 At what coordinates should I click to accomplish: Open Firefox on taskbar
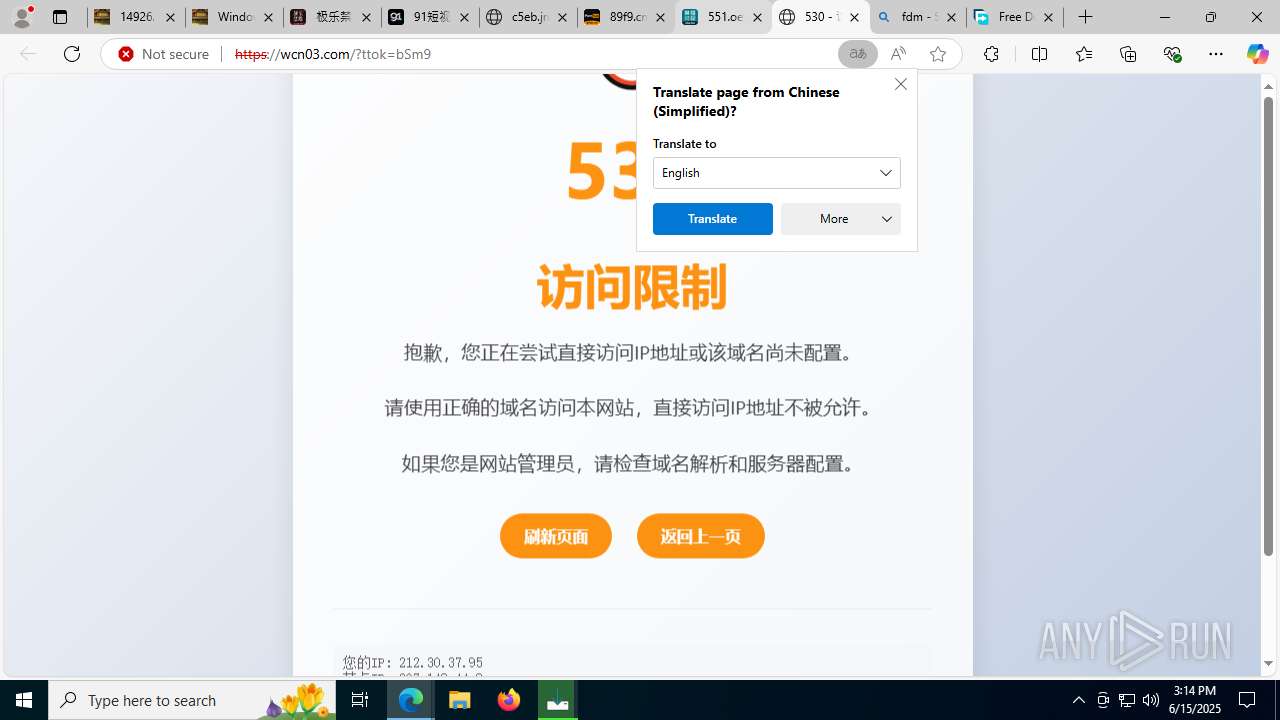(x=509, y=700)
